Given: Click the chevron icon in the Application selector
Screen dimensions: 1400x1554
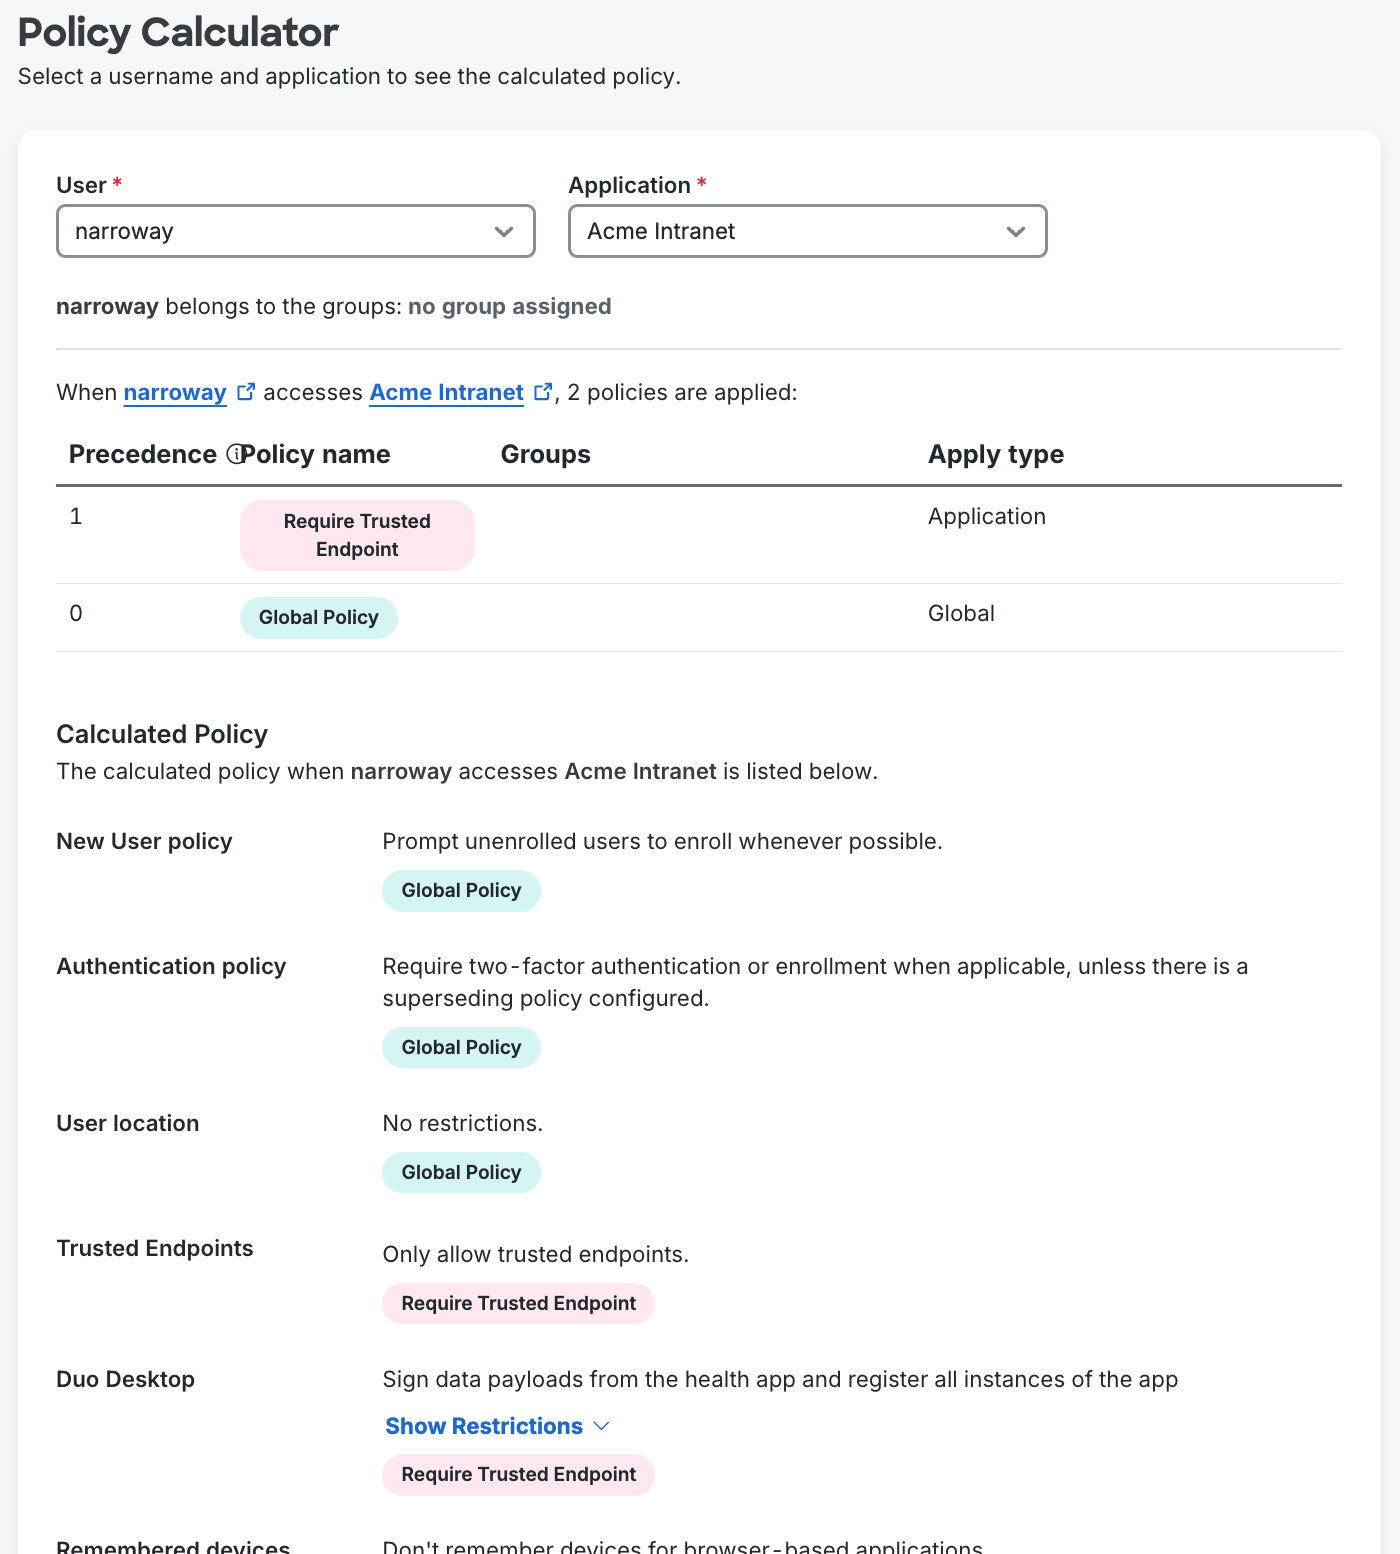Looking at the screenshot, I should pyautogui.click(x=1017, y=231).
